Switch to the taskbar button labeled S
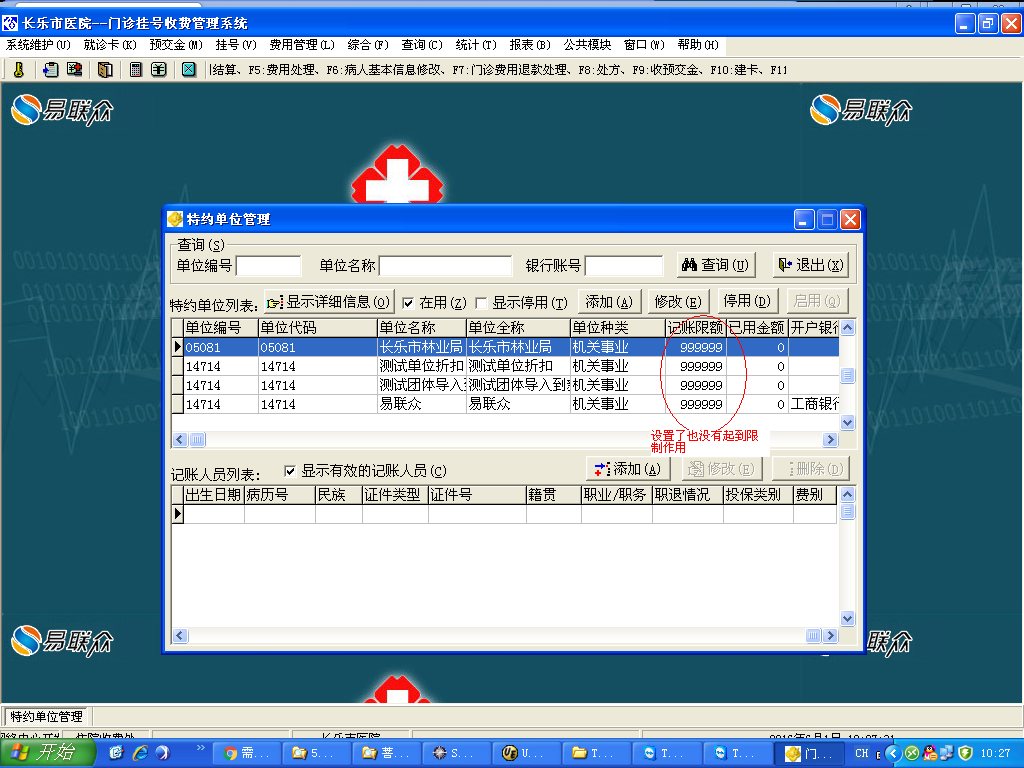 coord(456,753)
